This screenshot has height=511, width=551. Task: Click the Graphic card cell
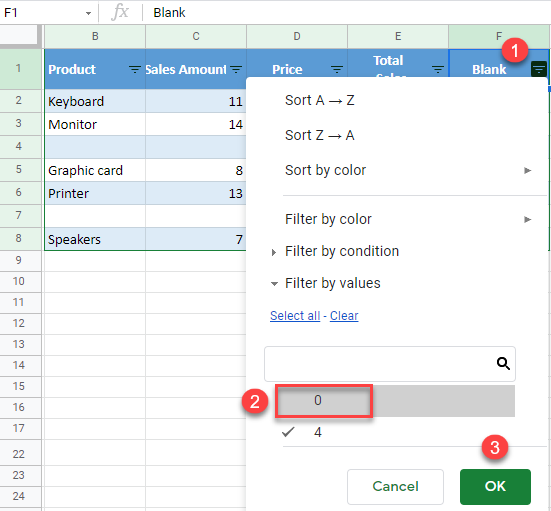click(95, 170)
